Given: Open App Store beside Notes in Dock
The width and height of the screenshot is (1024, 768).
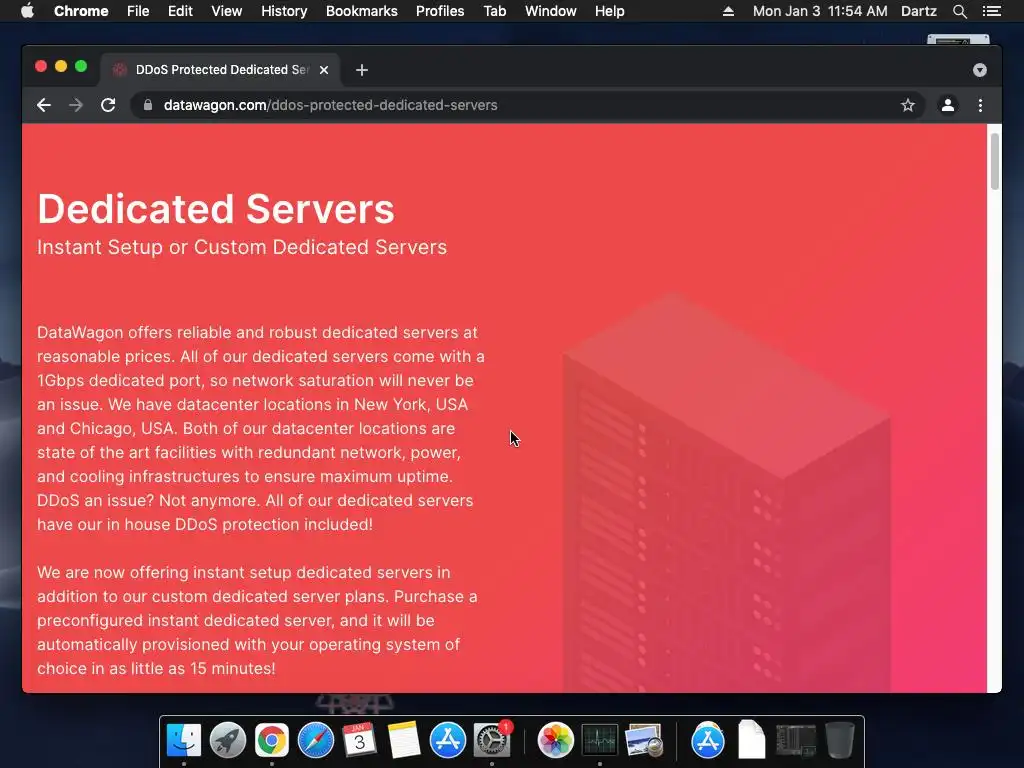Looking at the screenshot, I should (447, 740).
